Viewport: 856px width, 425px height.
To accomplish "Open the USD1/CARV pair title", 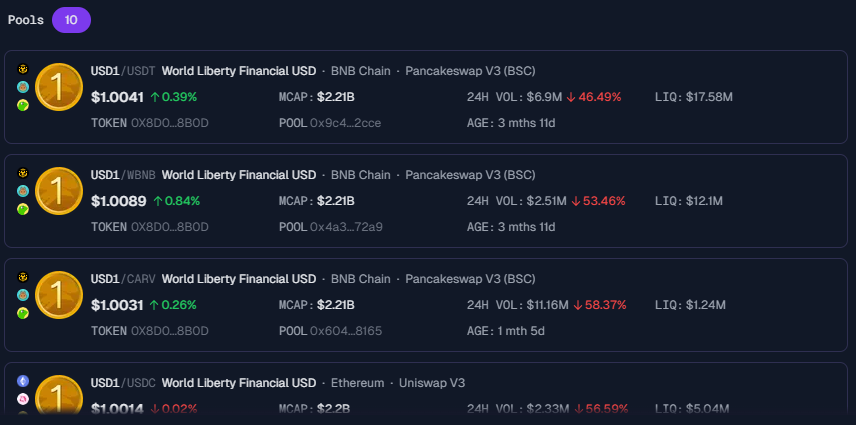I will [x=123, y=279].
